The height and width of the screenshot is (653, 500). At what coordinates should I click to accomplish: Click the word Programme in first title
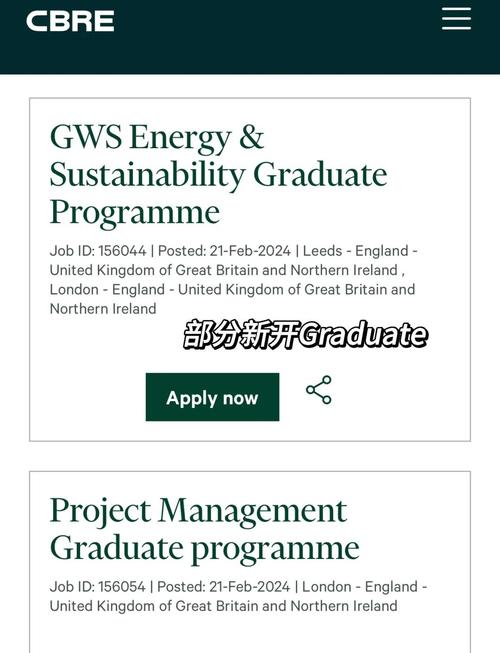click(x=134, y=213)
